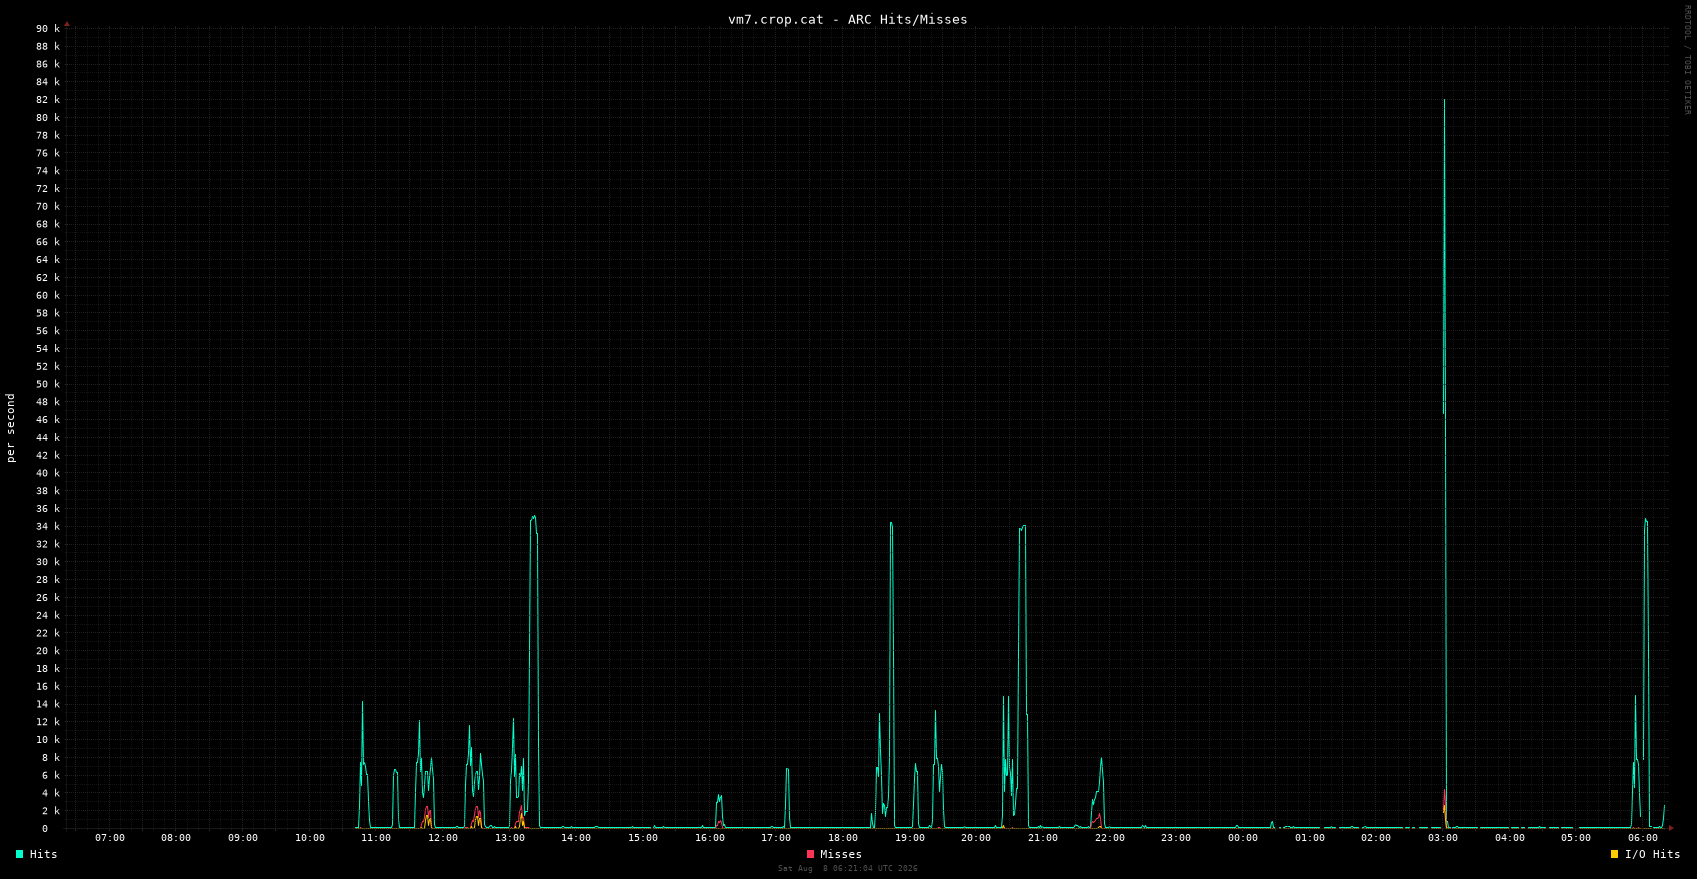The image size is (1697, 879).
Task: Click the "04:00" time axis label
Action: (1510, 838)
